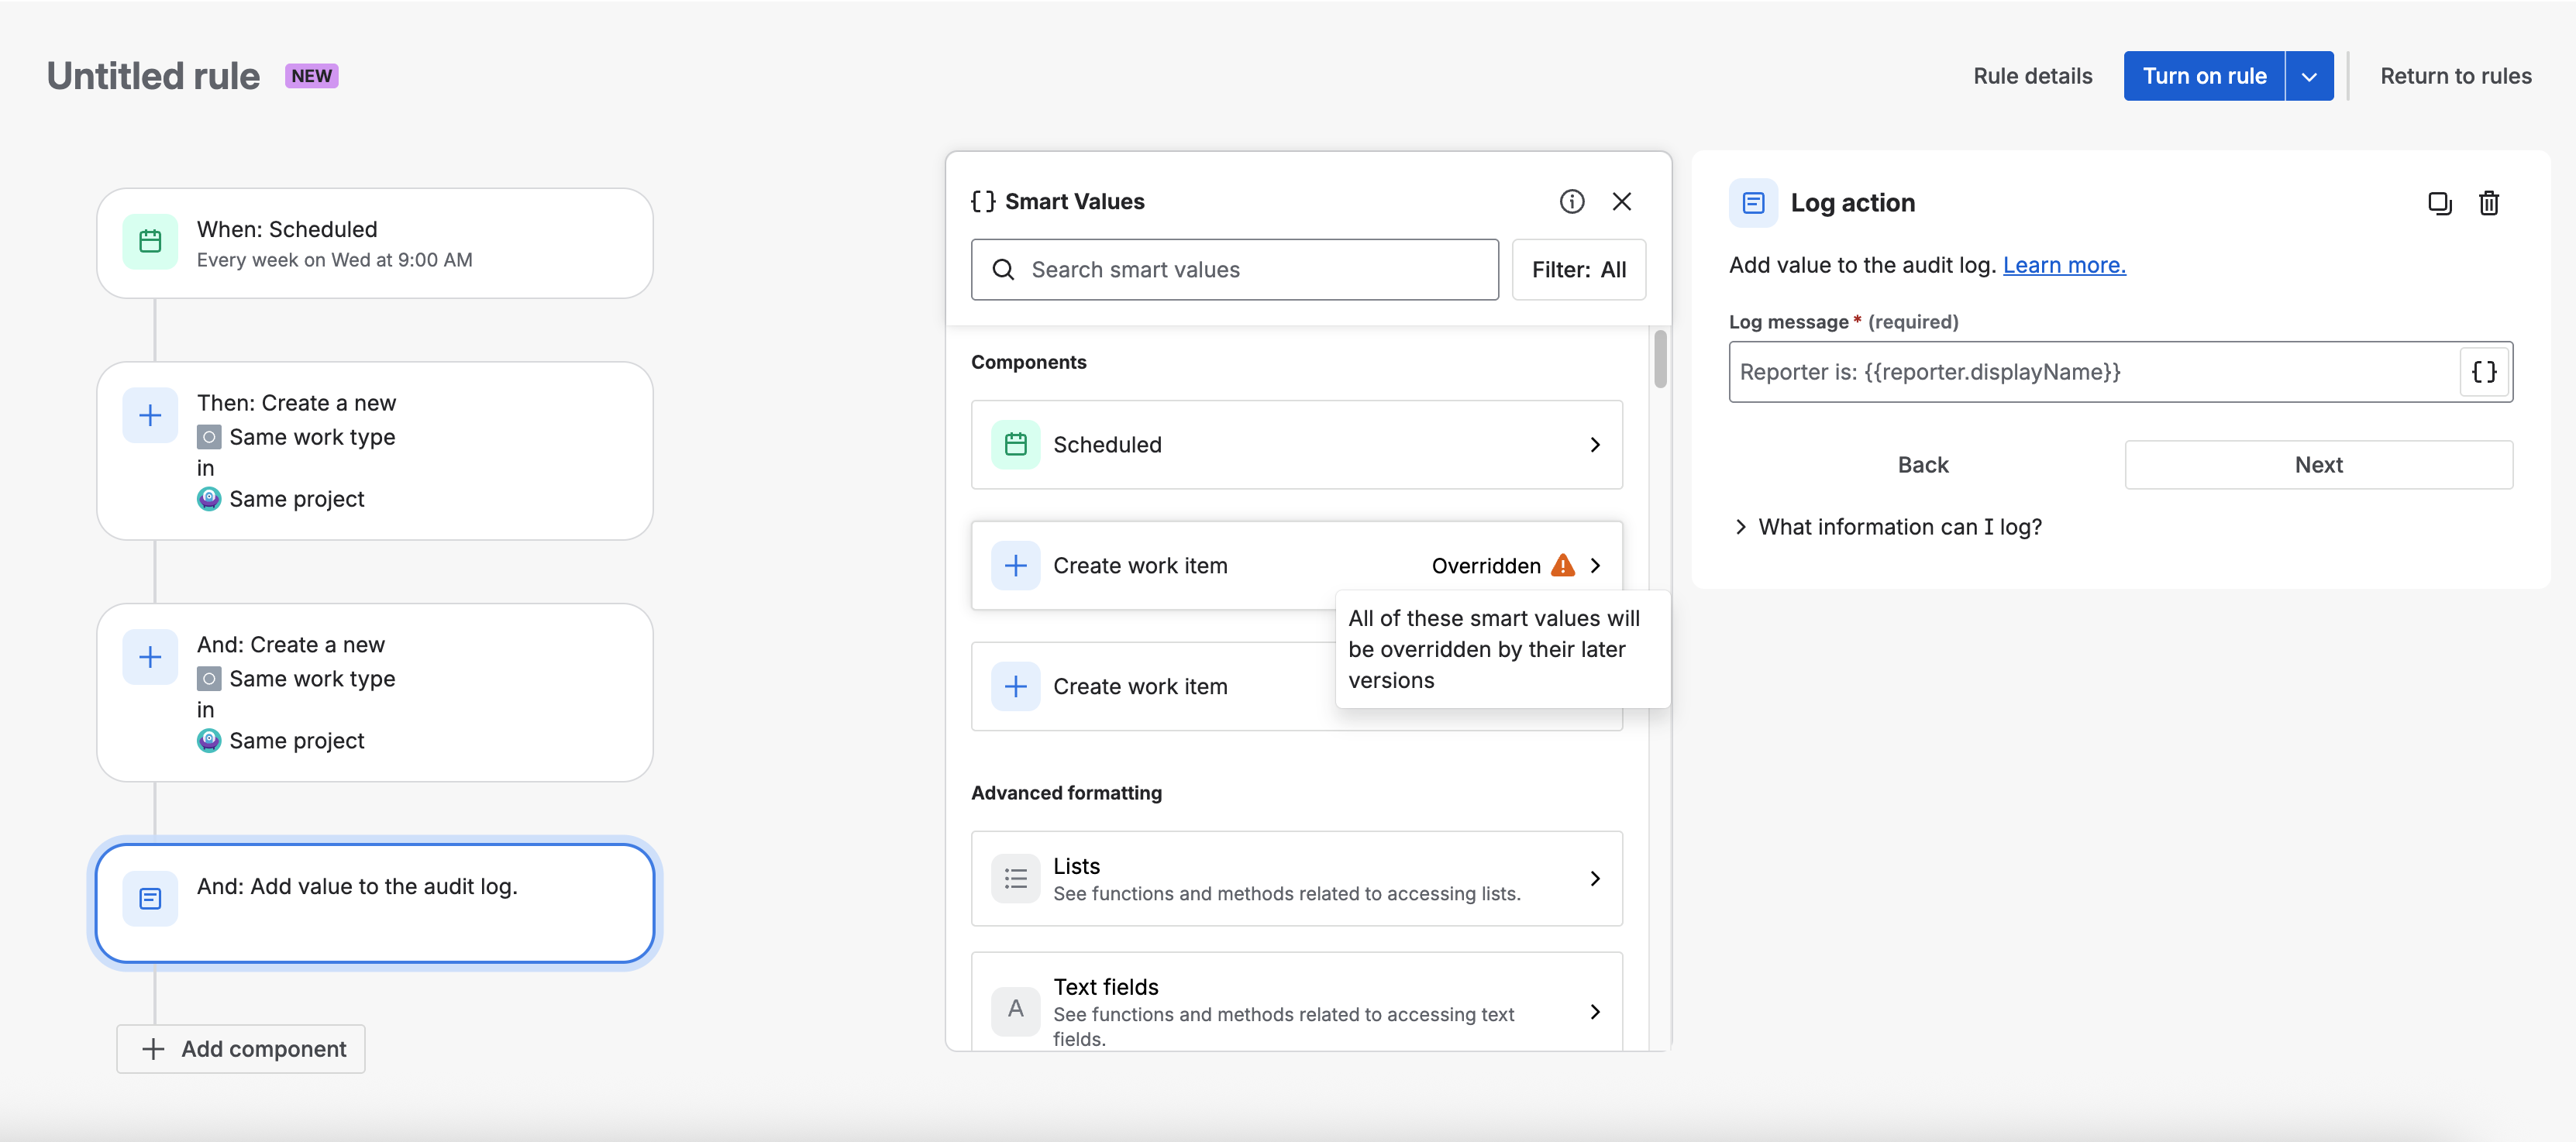Select the Scheduled calendar trigger icon
This screenshot has width=2576, height=1142.
[x=150, y=242]
